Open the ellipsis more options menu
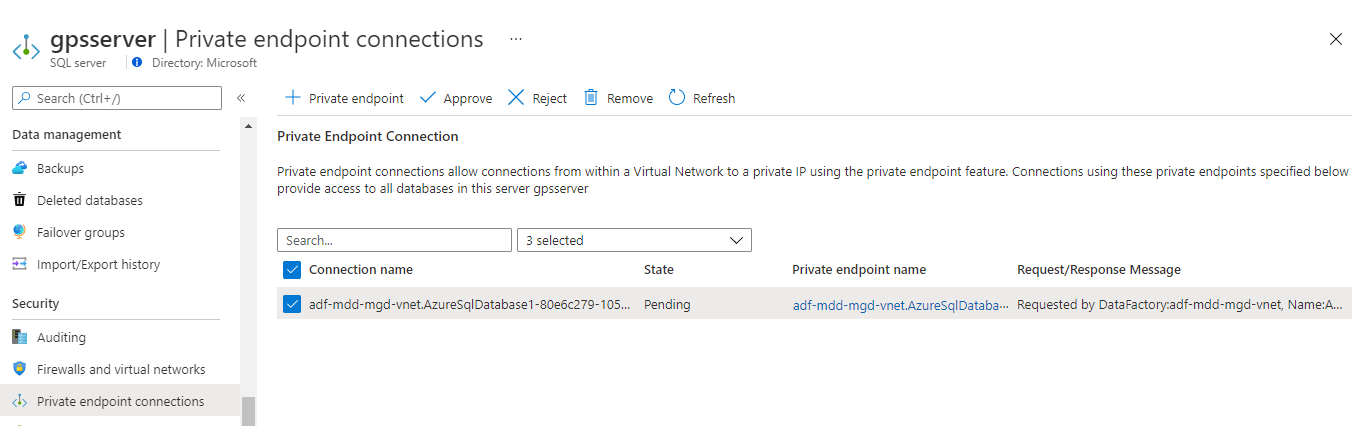Viewport: 1362px width, 426px height. tap(516, 39)
